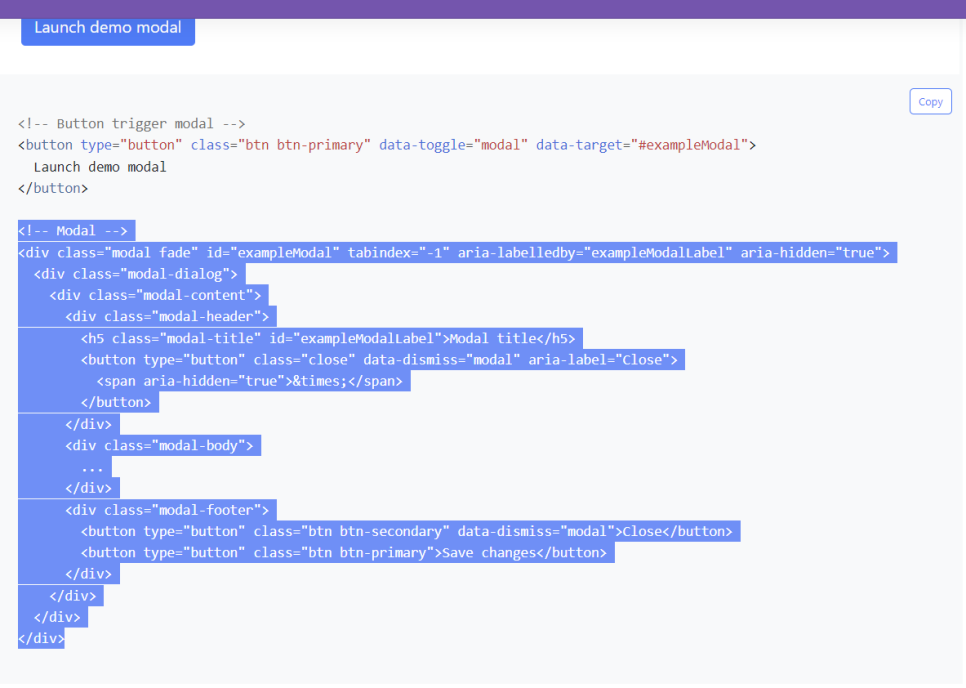Click the div class="modal-footer" line
This screenshot has width=966, height=688.
tap(167, 510)
